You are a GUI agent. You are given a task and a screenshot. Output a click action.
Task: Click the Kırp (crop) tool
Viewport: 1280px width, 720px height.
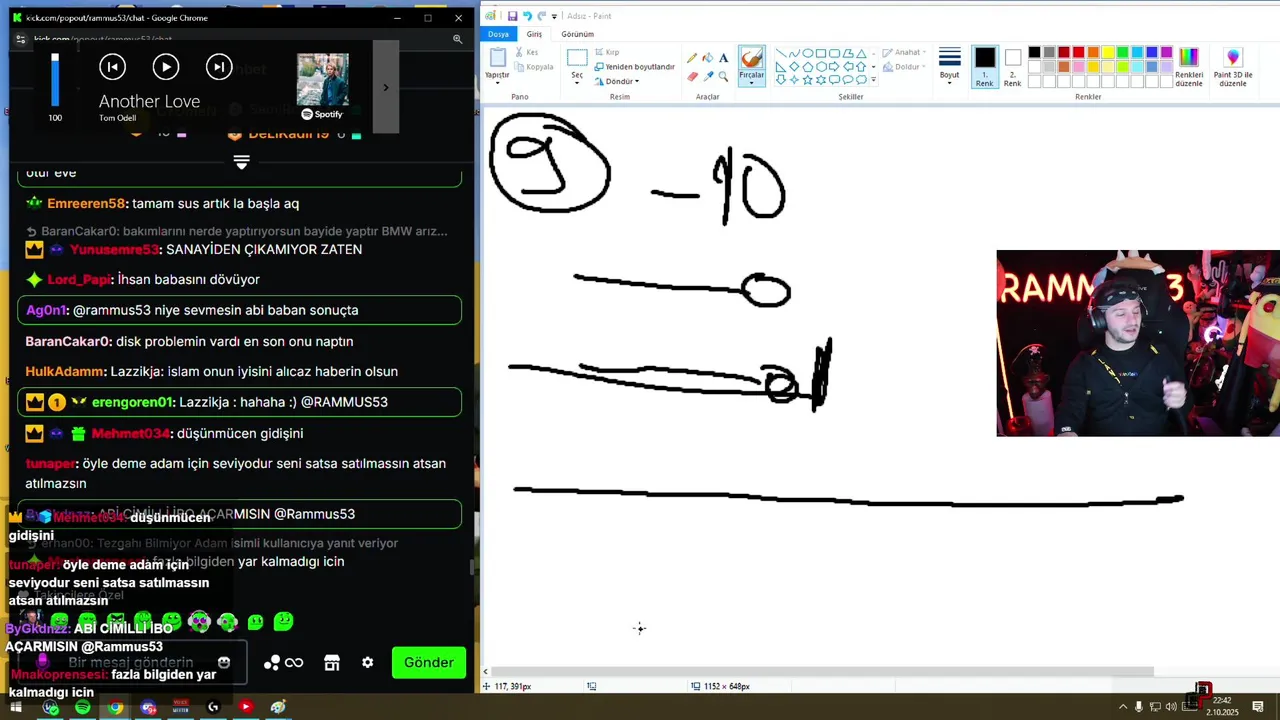(607, 52)
